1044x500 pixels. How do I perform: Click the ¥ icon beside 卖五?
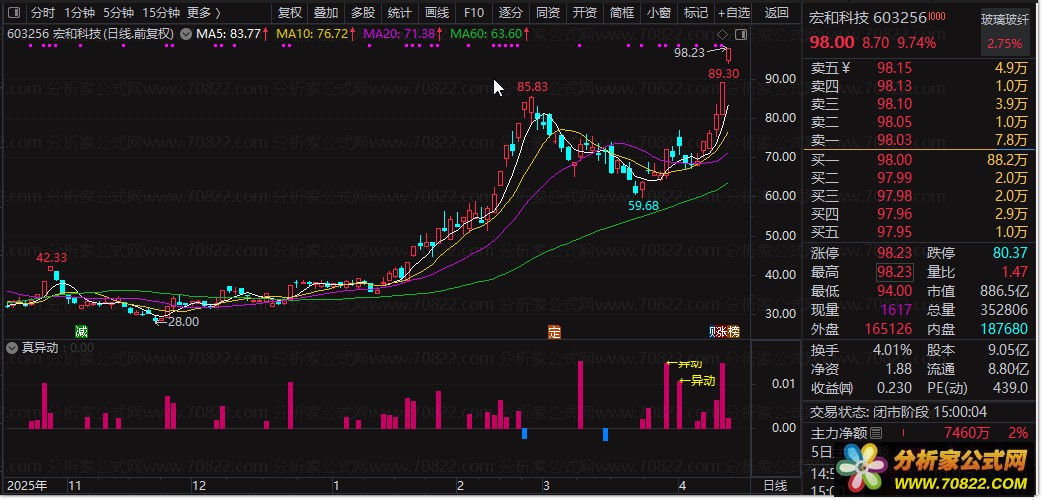click(846, 68)
